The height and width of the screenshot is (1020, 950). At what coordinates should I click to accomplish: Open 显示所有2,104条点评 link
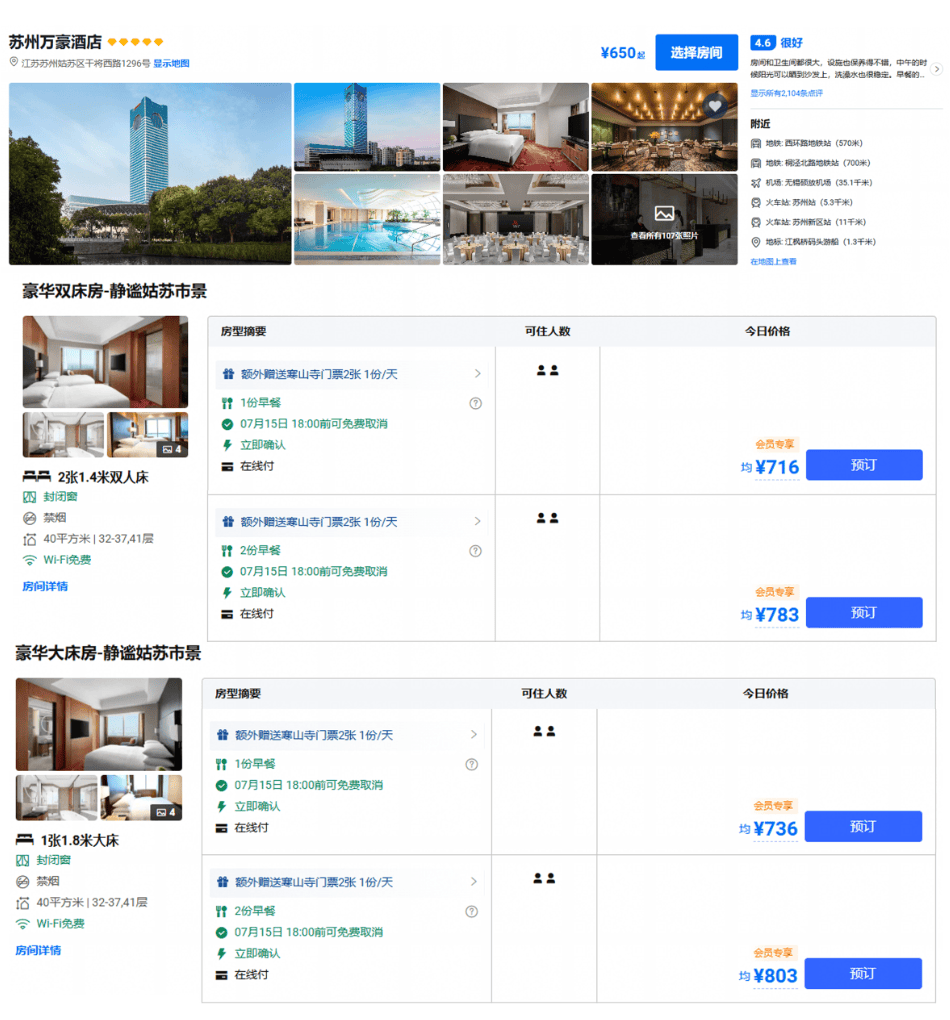tap(786, 93)
